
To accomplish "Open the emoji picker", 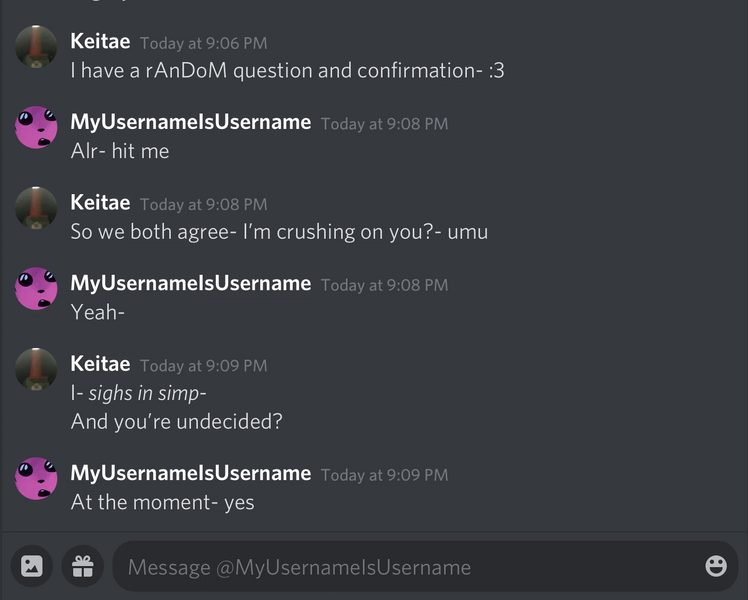I will pos(716,566).
